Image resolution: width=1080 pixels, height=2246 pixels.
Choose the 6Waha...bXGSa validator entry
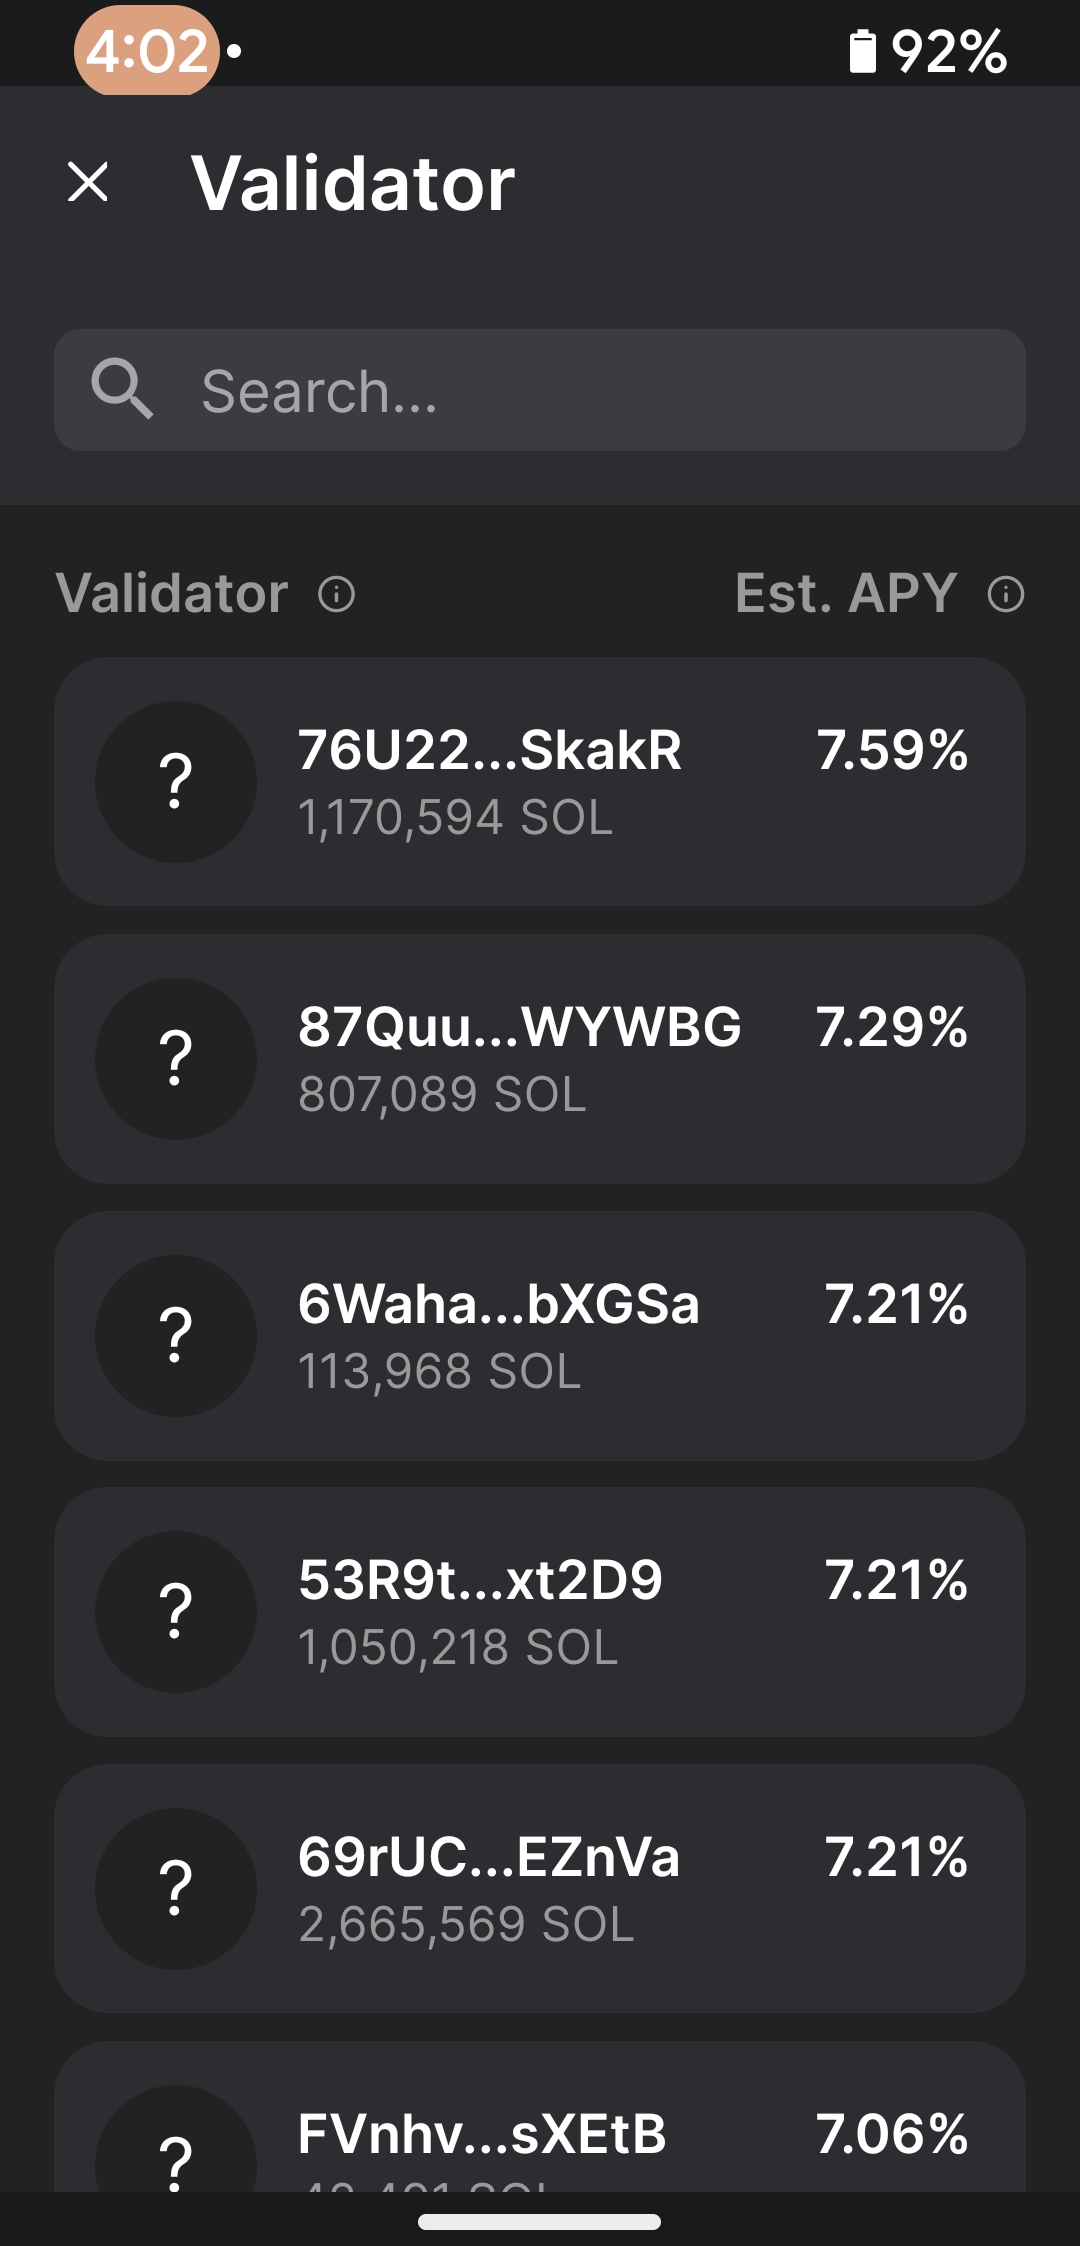pos(540,1336)
